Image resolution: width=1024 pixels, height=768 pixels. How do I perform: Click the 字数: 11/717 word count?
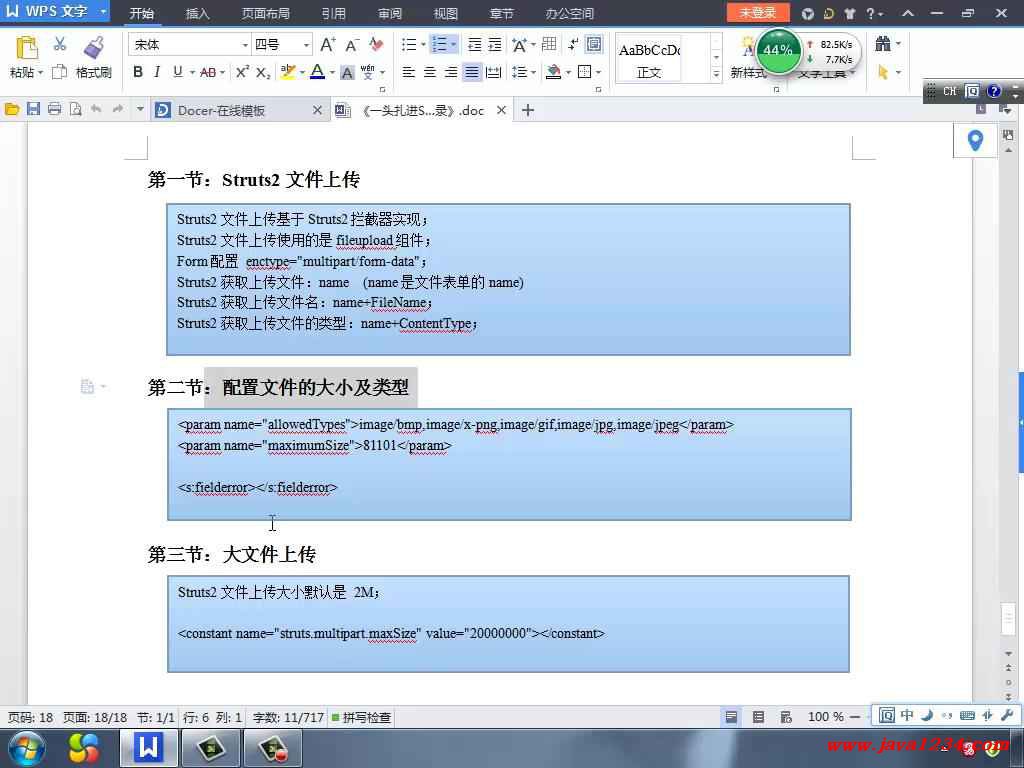(x=288, y=717)
